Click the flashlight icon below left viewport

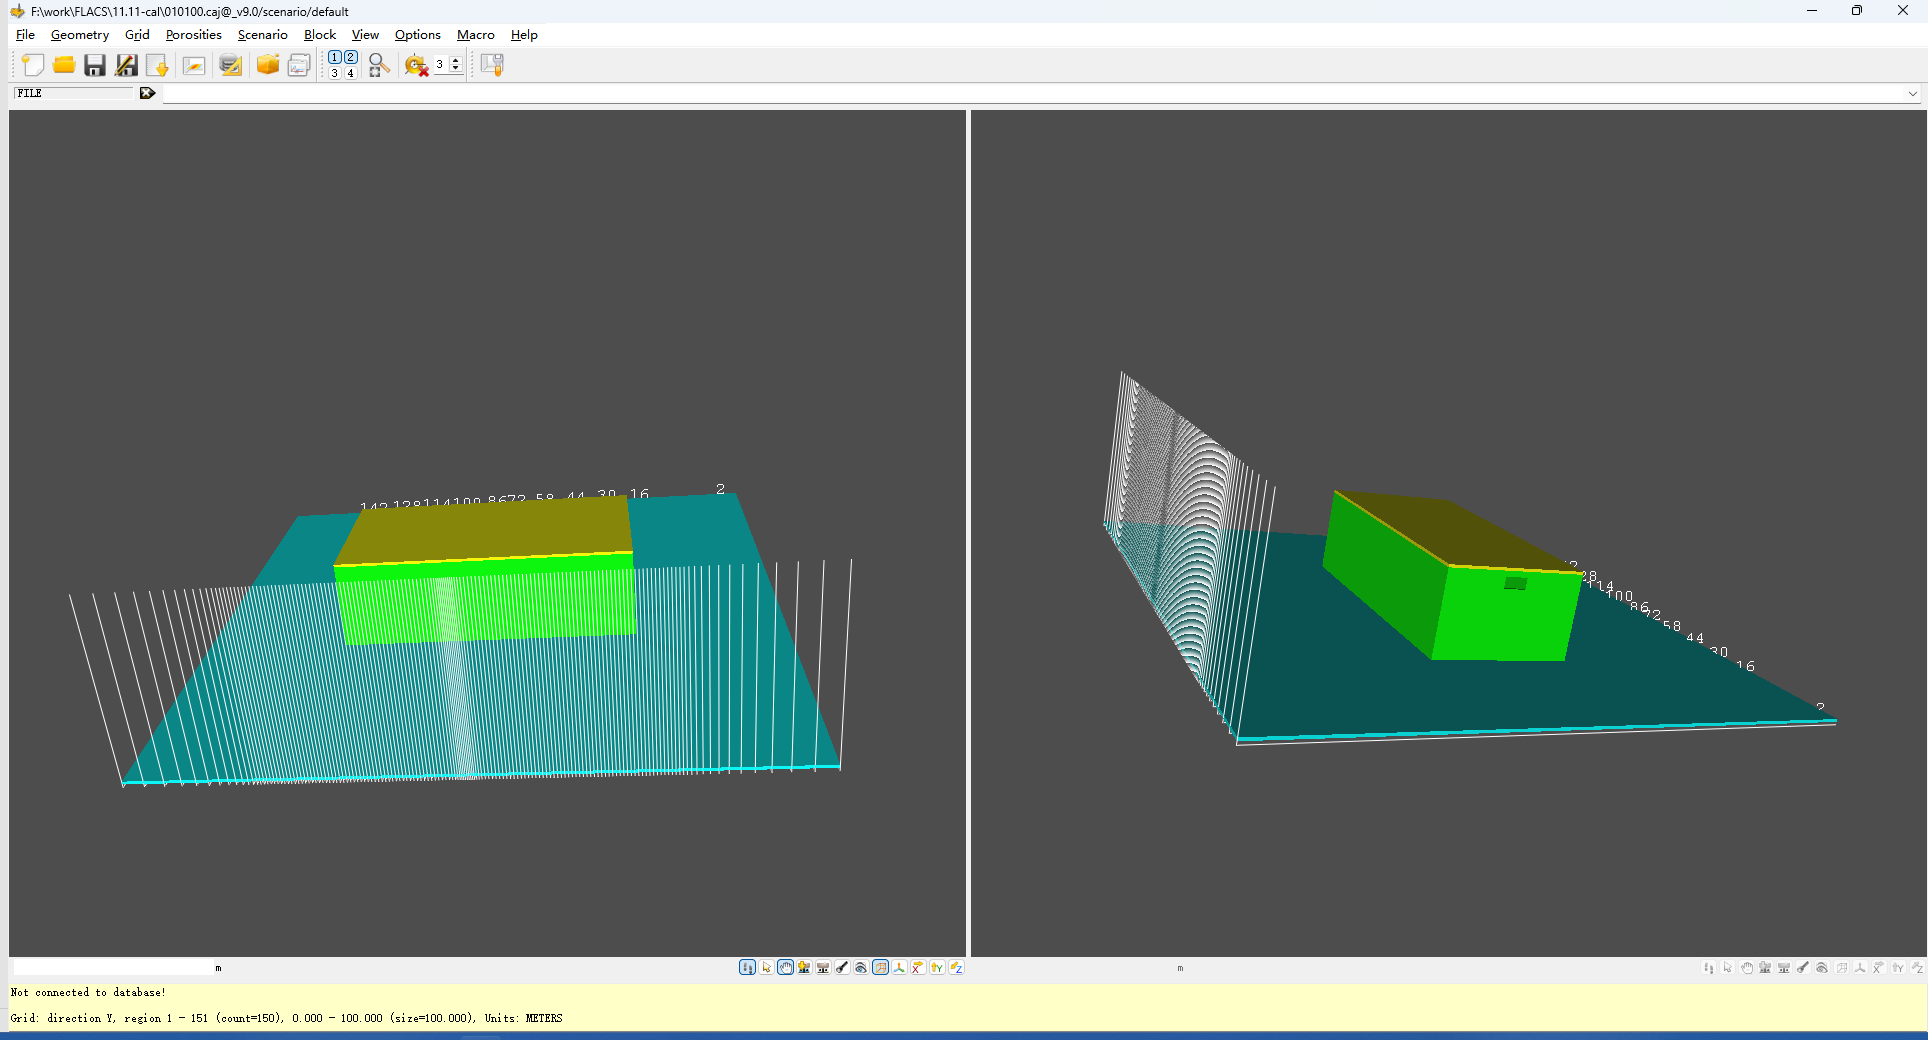(x=842, y=967)
